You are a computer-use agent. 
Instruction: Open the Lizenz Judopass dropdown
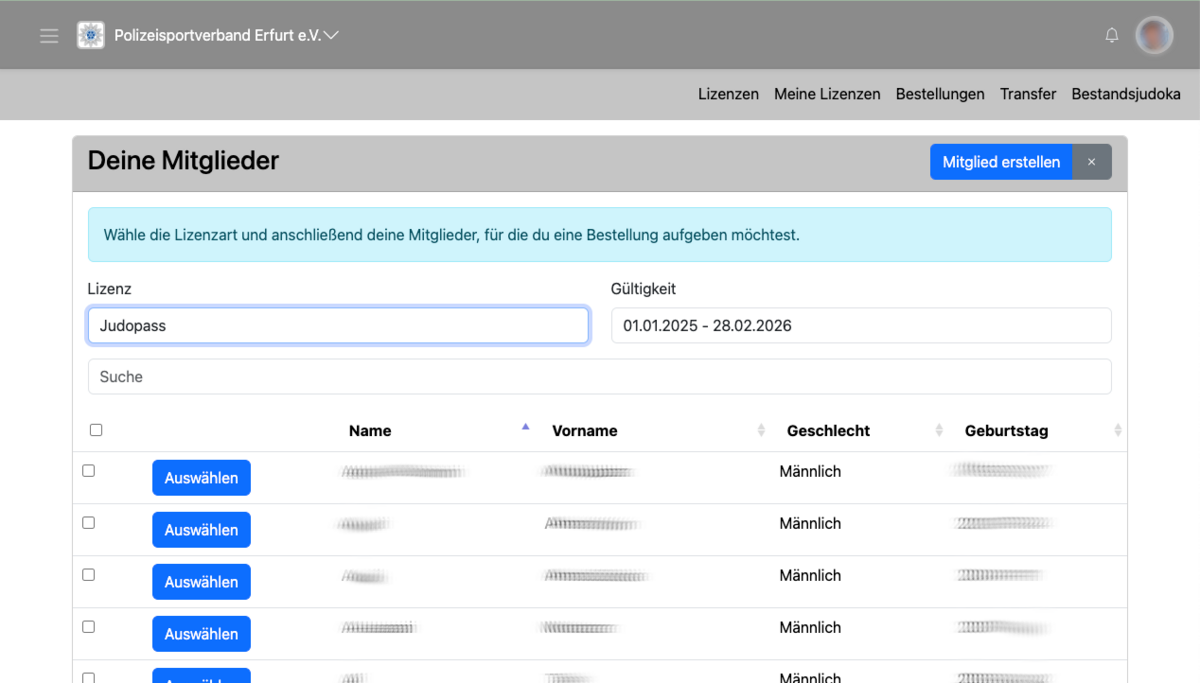coord(338,326)
